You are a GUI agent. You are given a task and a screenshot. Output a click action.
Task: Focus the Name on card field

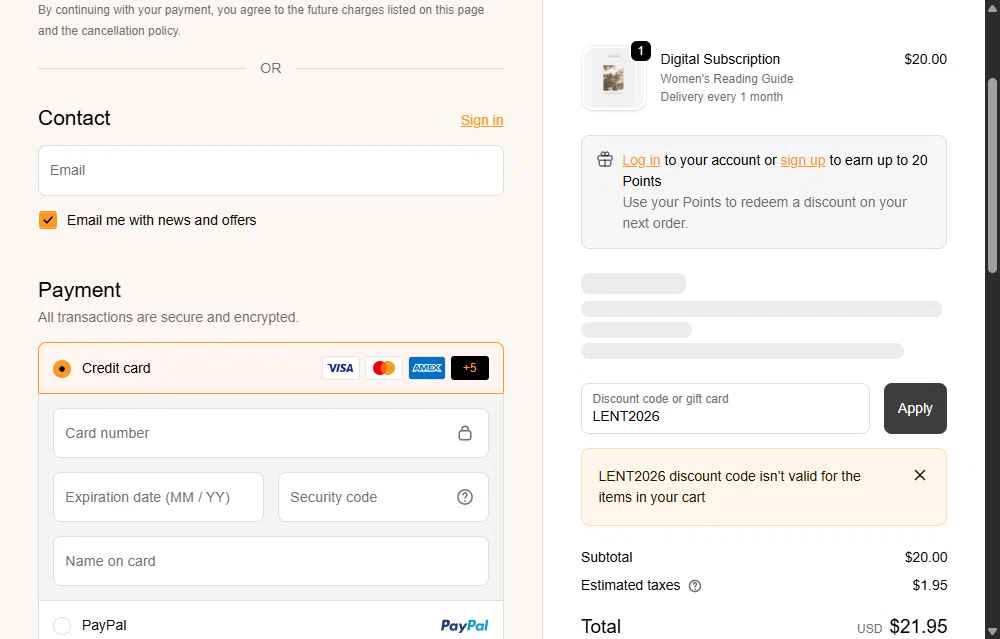[x=270, y=561]
